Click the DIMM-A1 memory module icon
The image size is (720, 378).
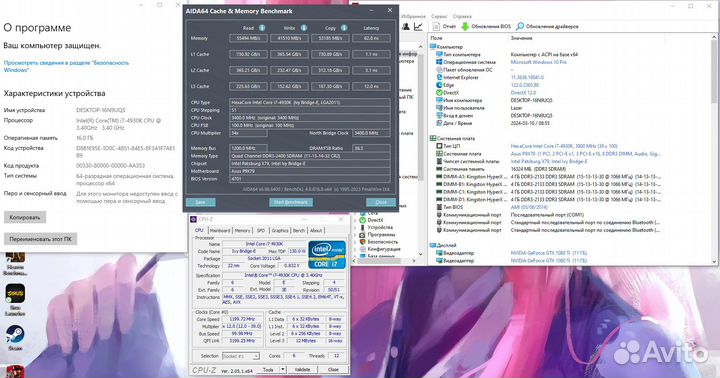[x=439, y=176]
